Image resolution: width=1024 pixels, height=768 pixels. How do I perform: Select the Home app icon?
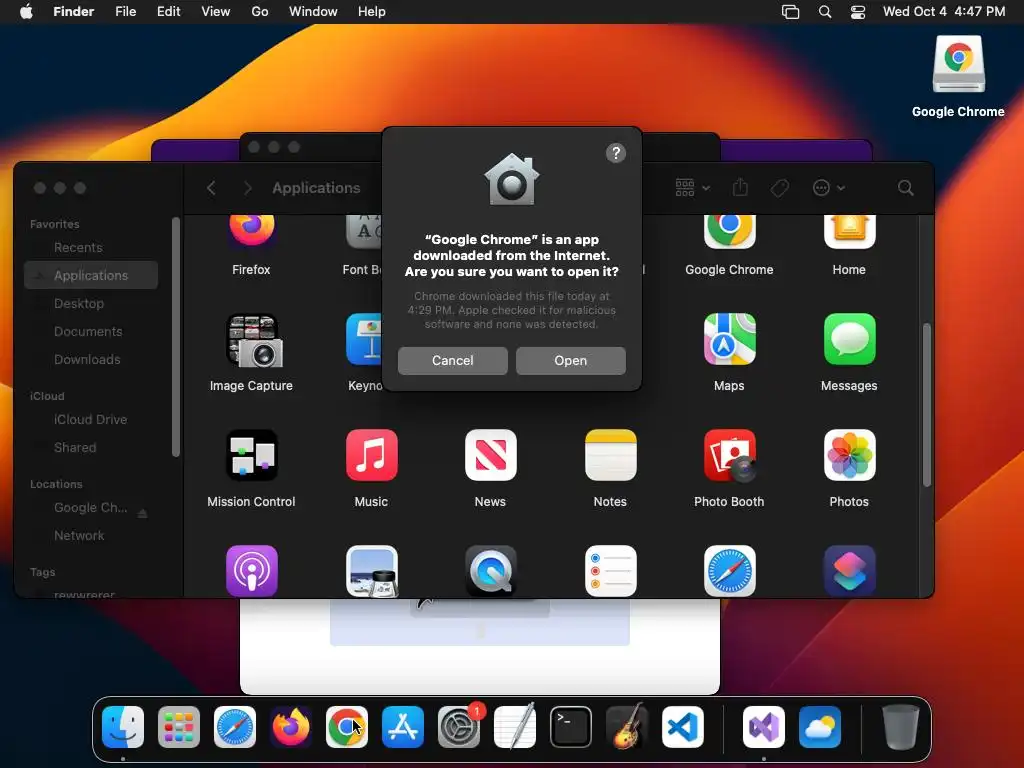click(849, 231)
